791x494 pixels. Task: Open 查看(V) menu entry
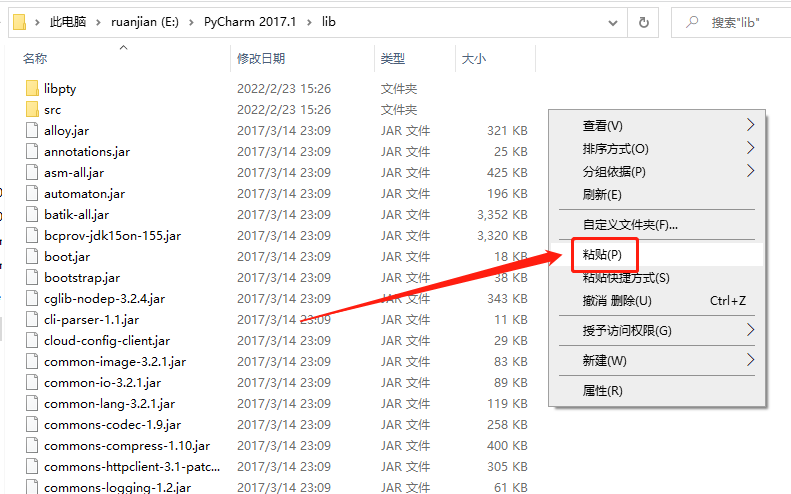click(x=657, y=125)
